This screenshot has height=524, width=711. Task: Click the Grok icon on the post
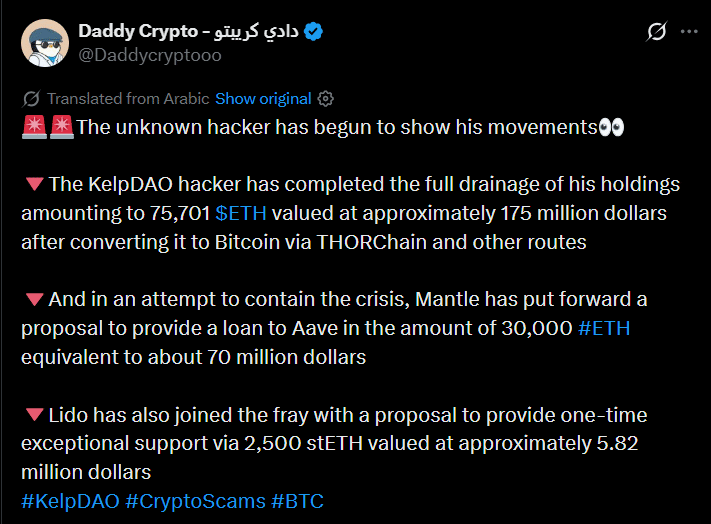click(657, 32)
